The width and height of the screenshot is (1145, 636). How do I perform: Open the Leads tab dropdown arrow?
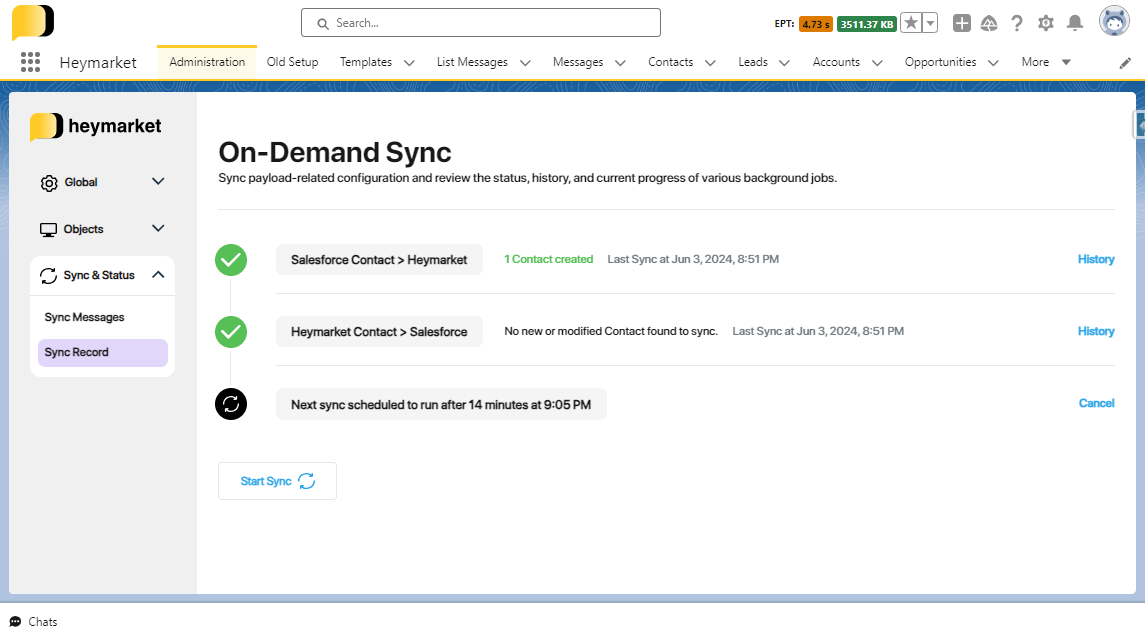pos(784,63)
